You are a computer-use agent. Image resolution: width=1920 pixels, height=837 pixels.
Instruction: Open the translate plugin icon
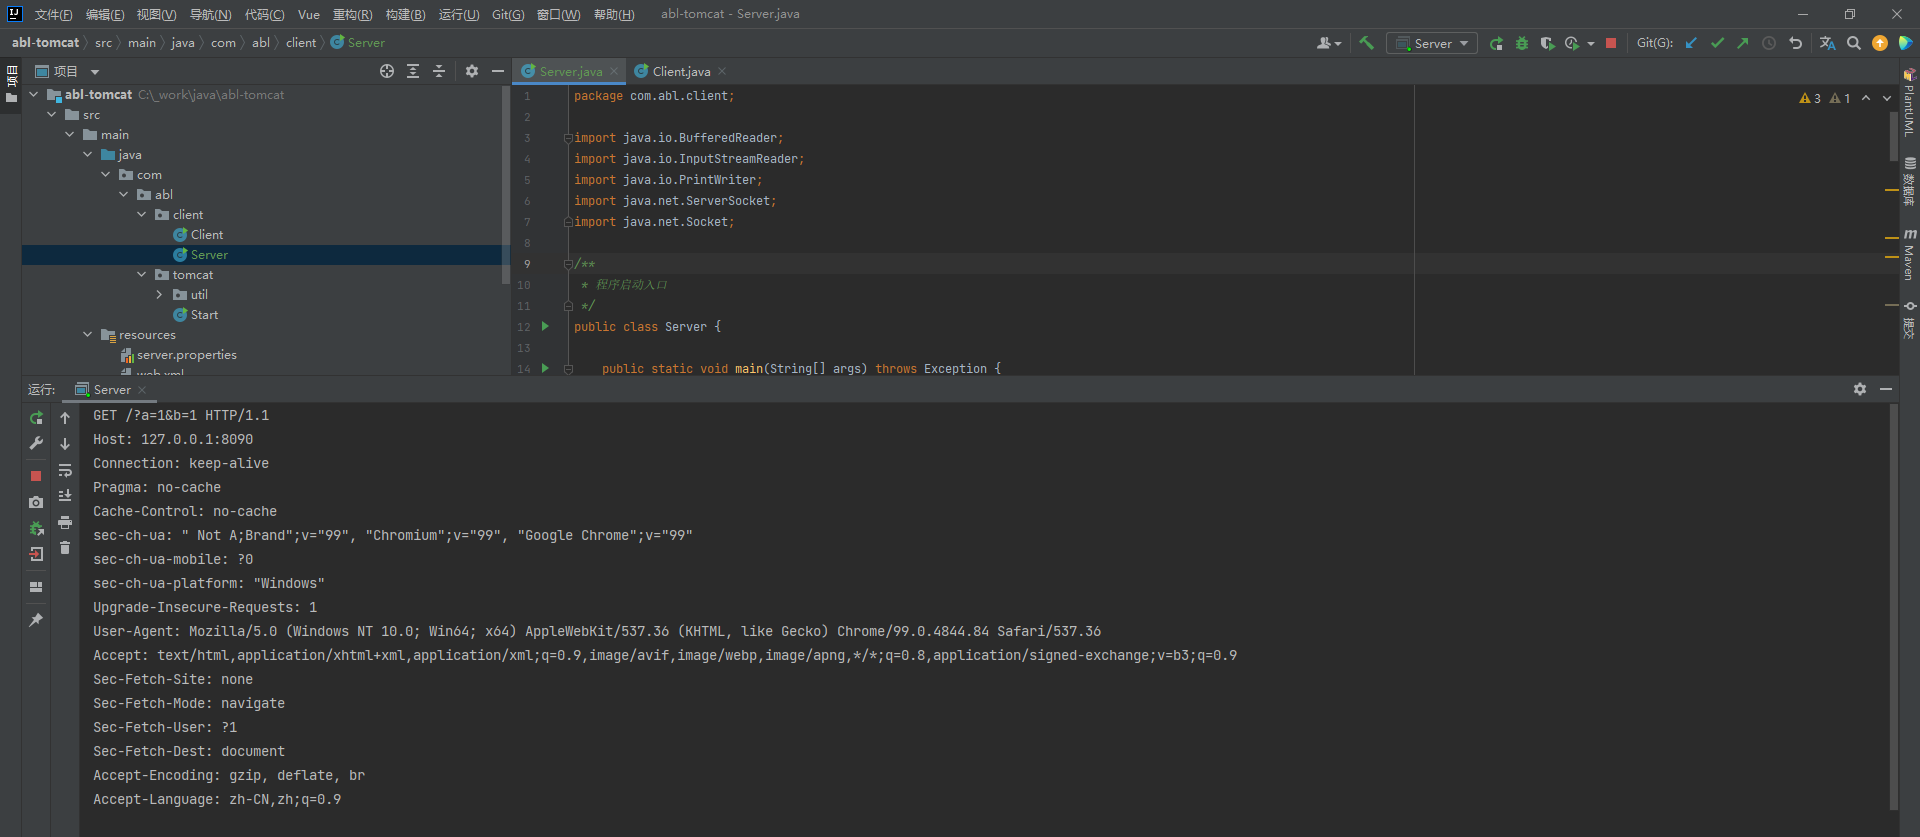coord(1827,43)
